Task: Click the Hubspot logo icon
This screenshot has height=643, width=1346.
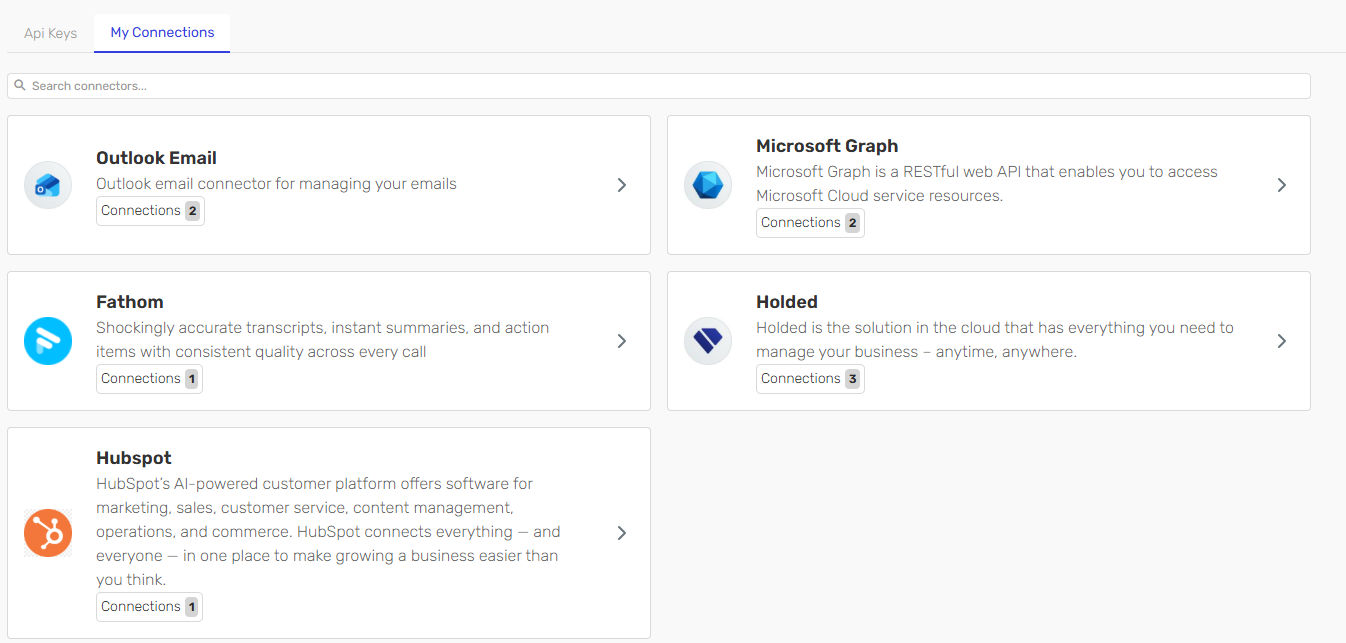Action: tap(48, 533)
